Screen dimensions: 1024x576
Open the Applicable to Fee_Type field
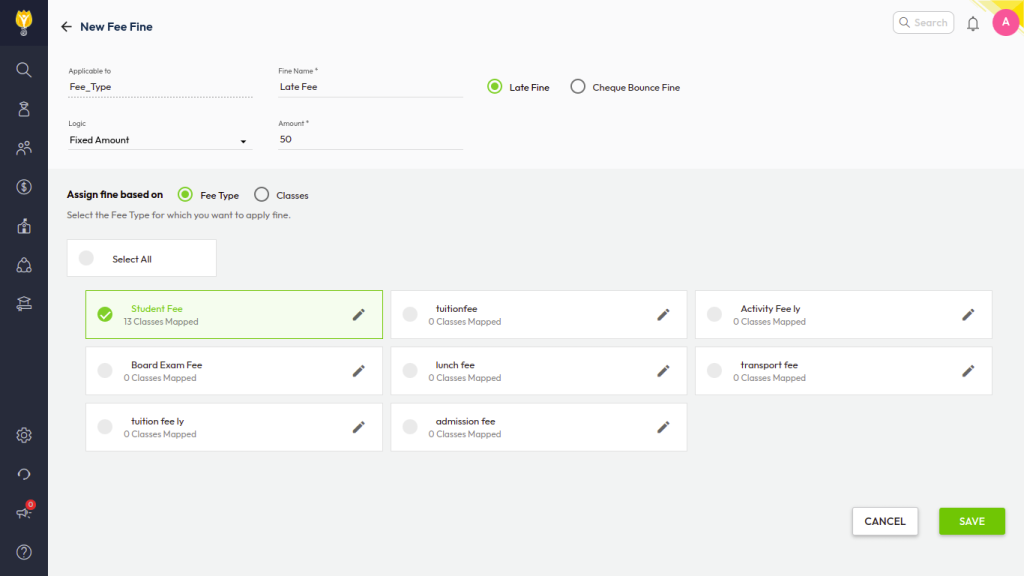(158, 87)
